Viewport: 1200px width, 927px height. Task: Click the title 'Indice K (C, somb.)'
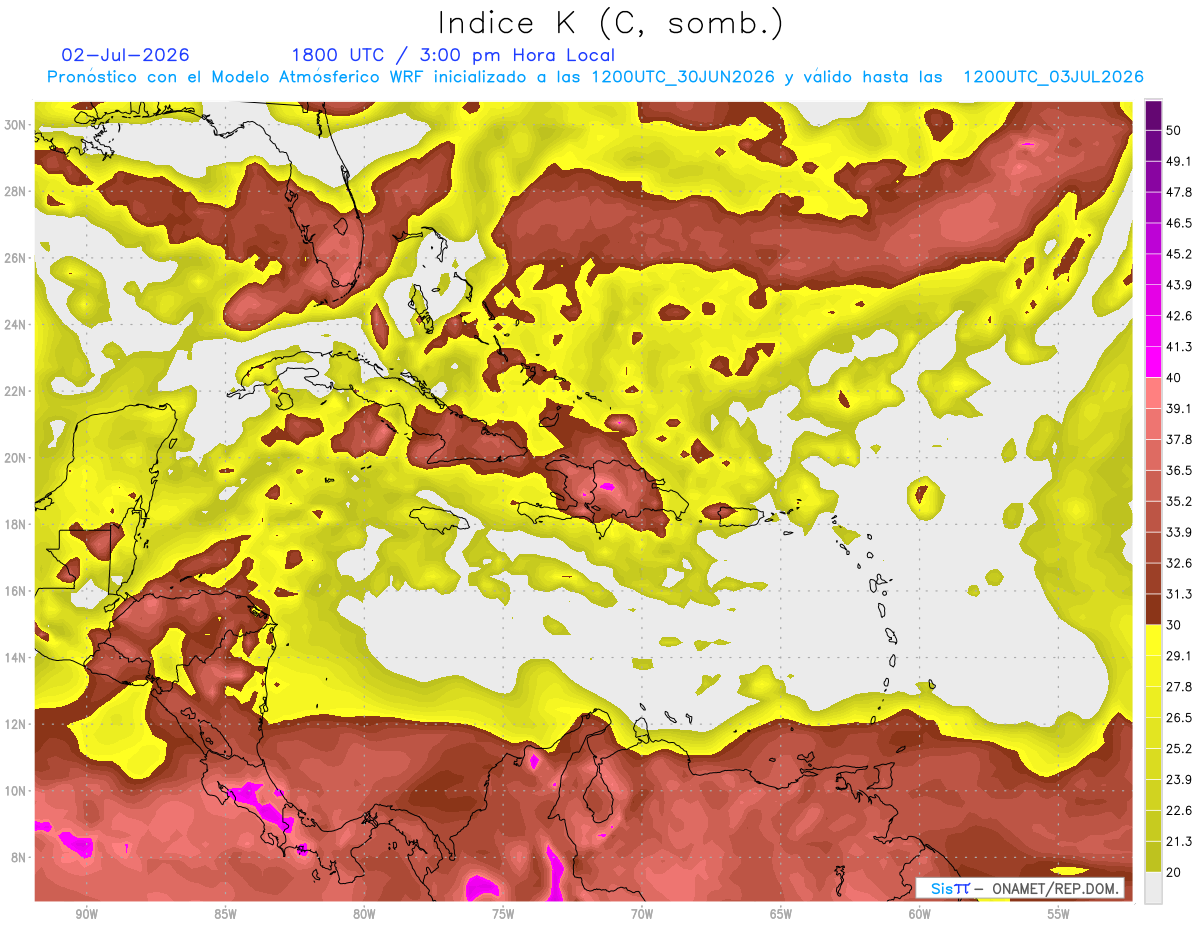tap(611, 23)
